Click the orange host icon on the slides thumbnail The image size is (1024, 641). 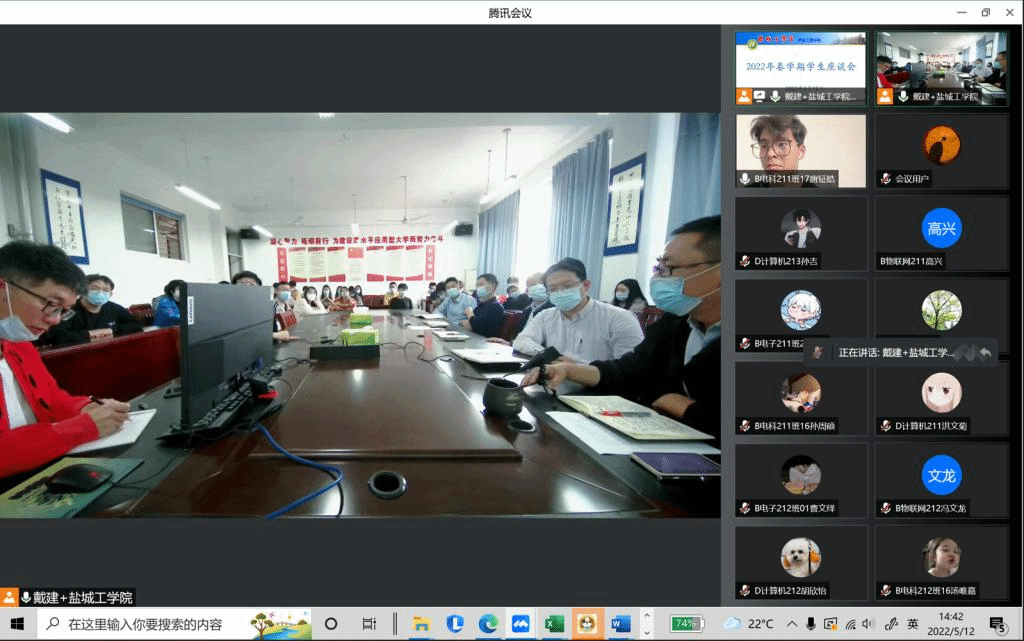[744, 96]
